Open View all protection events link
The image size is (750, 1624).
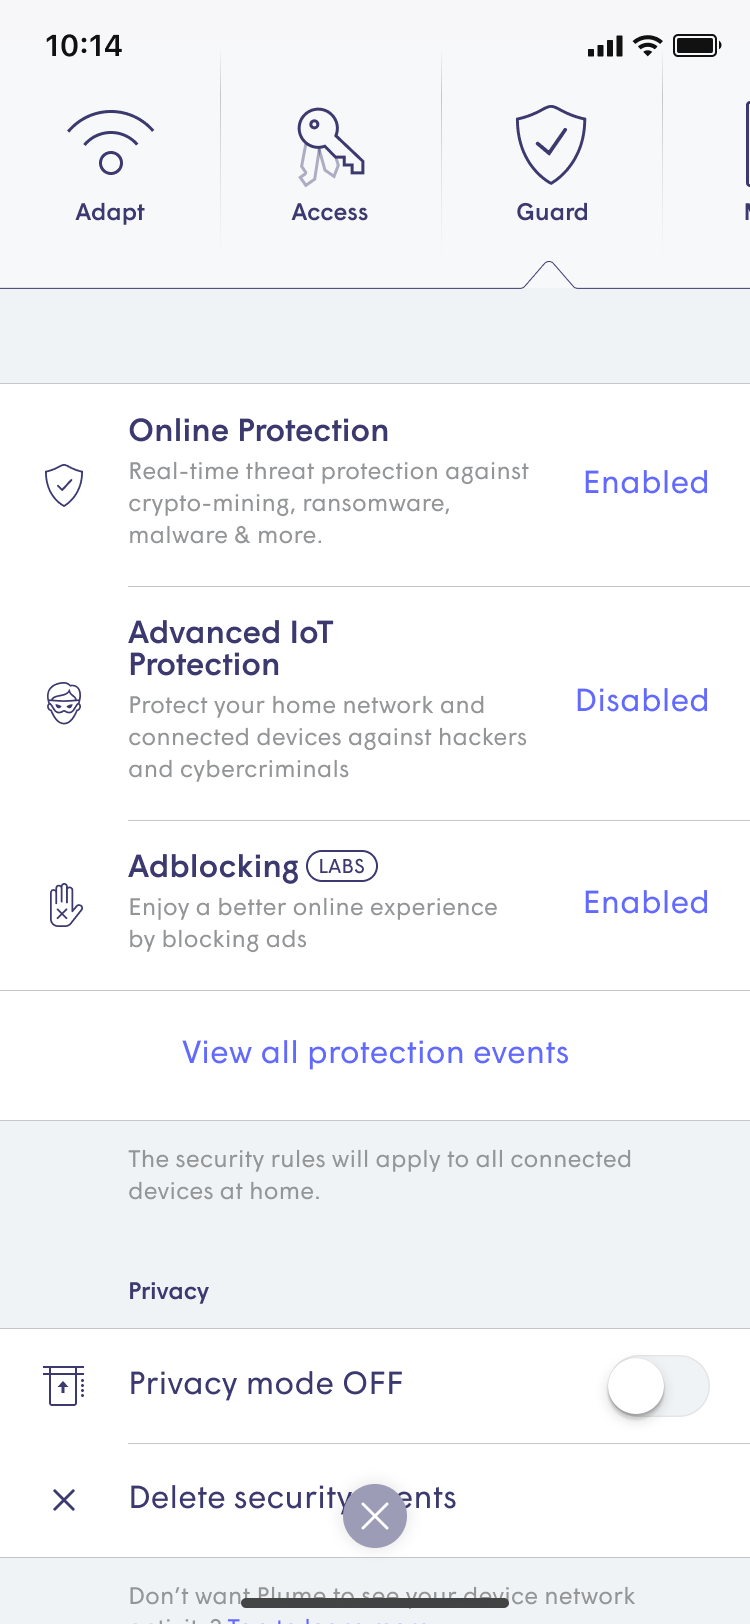point(375,1053)
